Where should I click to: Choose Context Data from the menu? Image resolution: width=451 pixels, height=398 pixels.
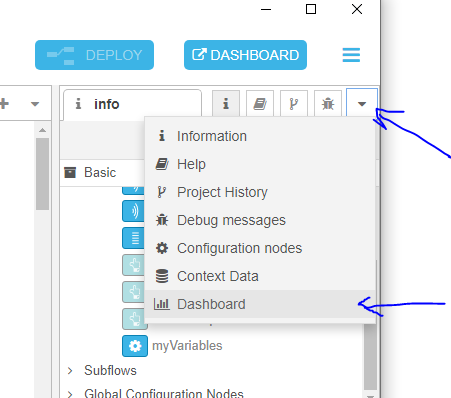(x=260, y=276)
